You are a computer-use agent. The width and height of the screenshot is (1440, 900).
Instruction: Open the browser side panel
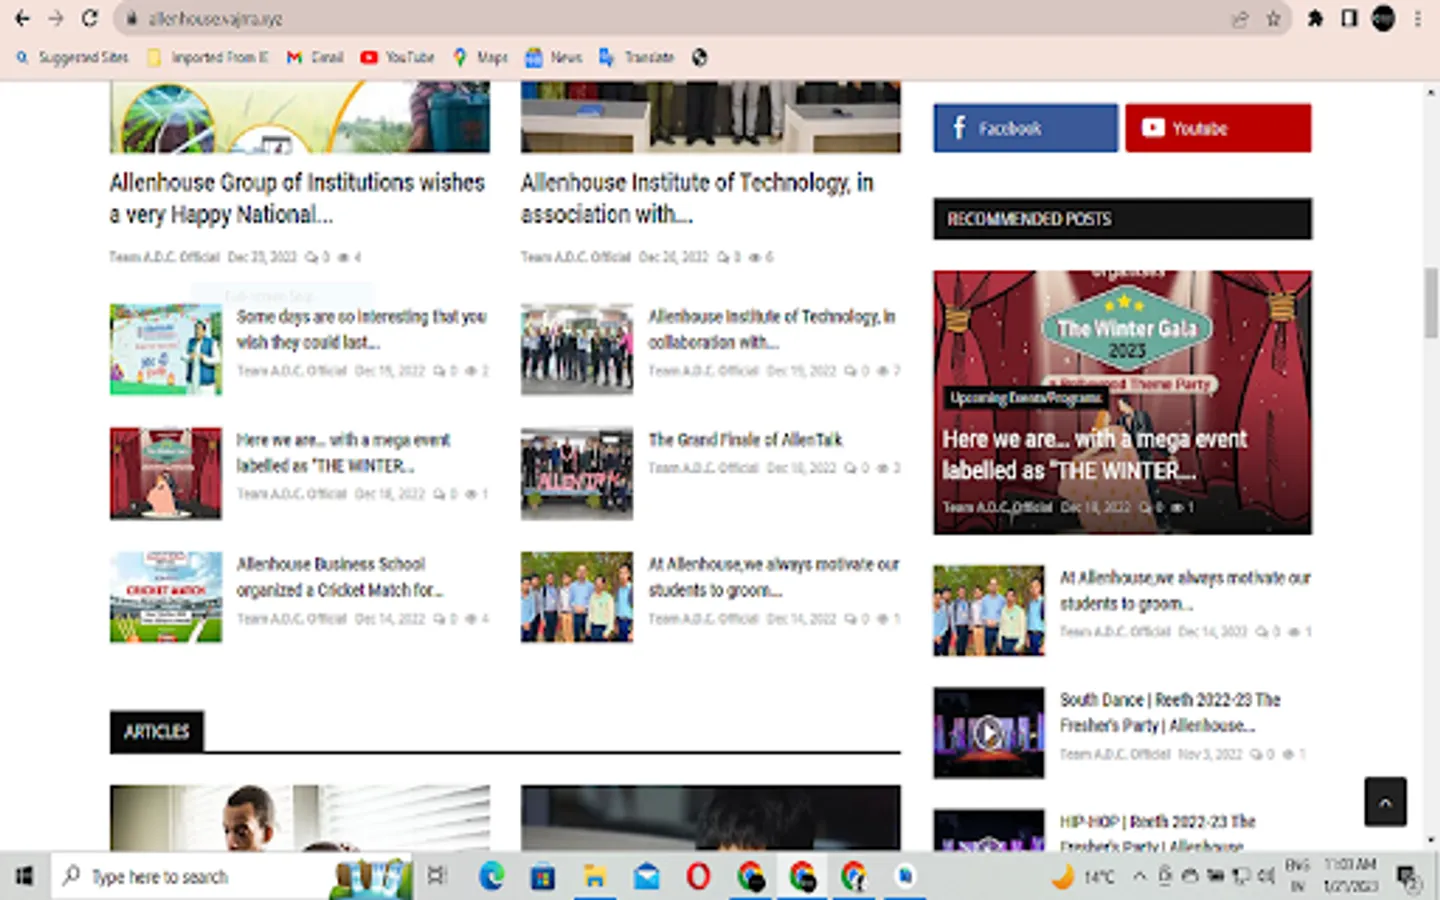(1349, 18)
